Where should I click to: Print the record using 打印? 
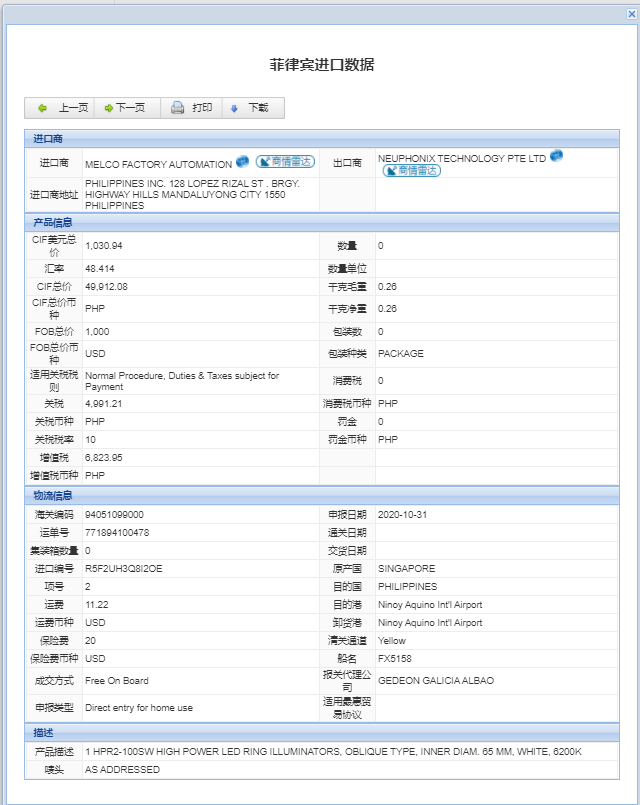[191, 108]
